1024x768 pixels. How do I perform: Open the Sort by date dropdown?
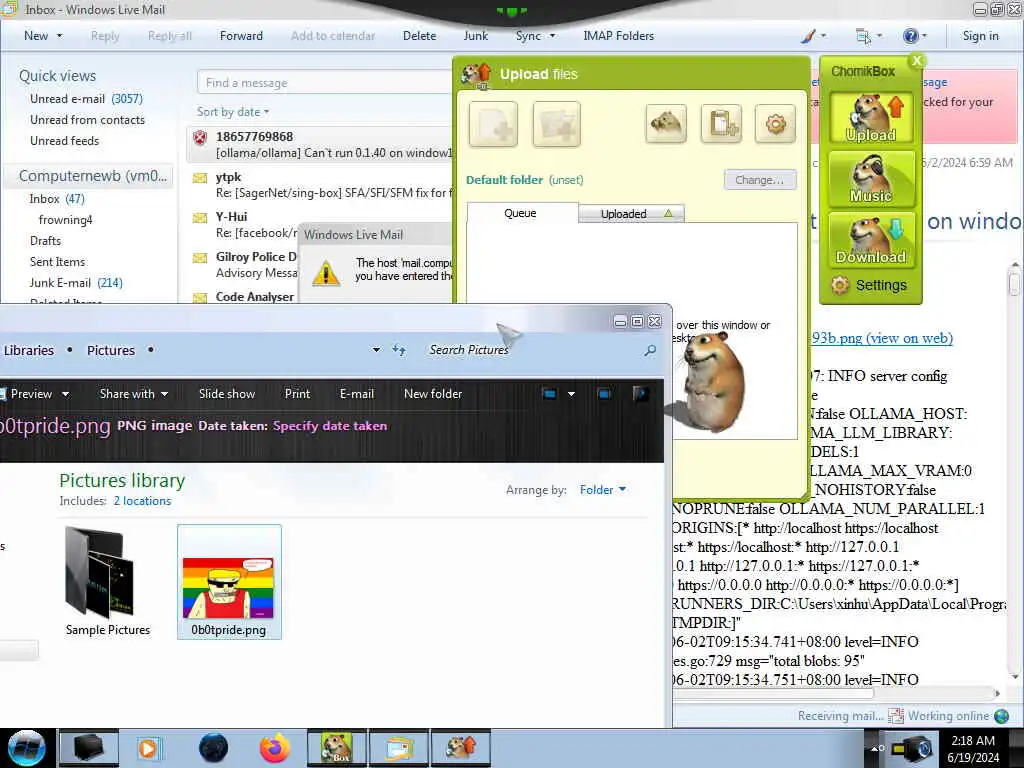tap(232, 112)
